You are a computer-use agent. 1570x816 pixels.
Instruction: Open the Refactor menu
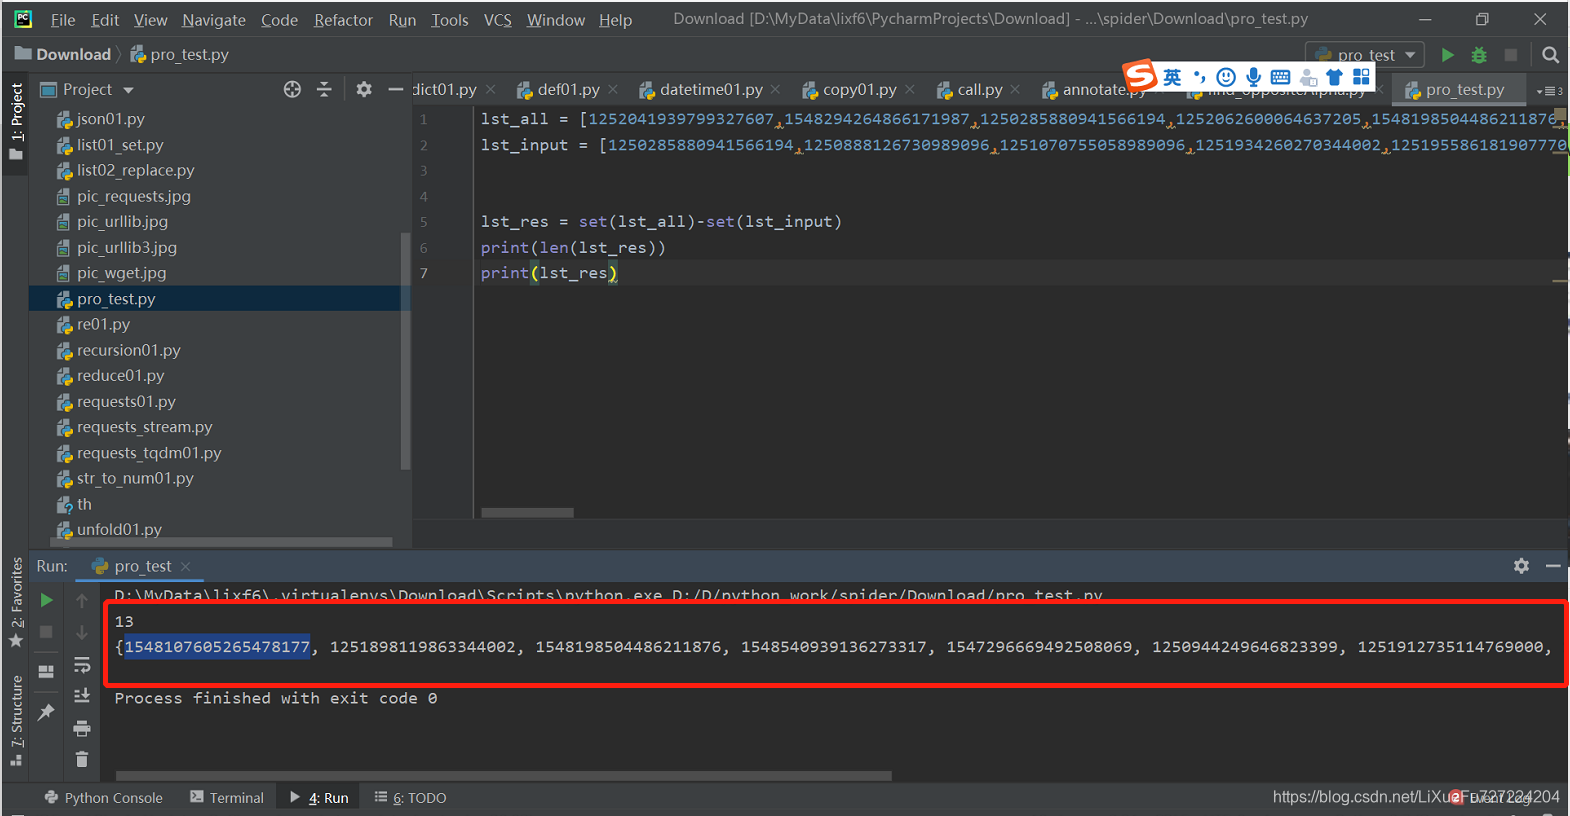click(343, 20)
